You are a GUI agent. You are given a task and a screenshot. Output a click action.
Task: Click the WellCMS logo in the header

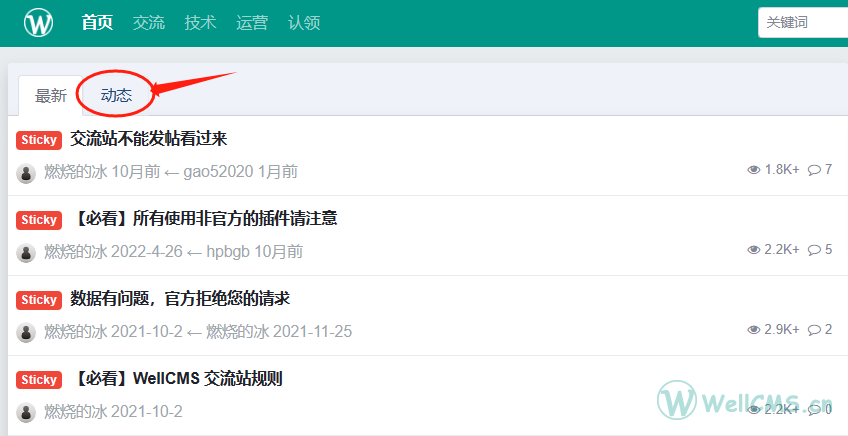tap(39, 22)
